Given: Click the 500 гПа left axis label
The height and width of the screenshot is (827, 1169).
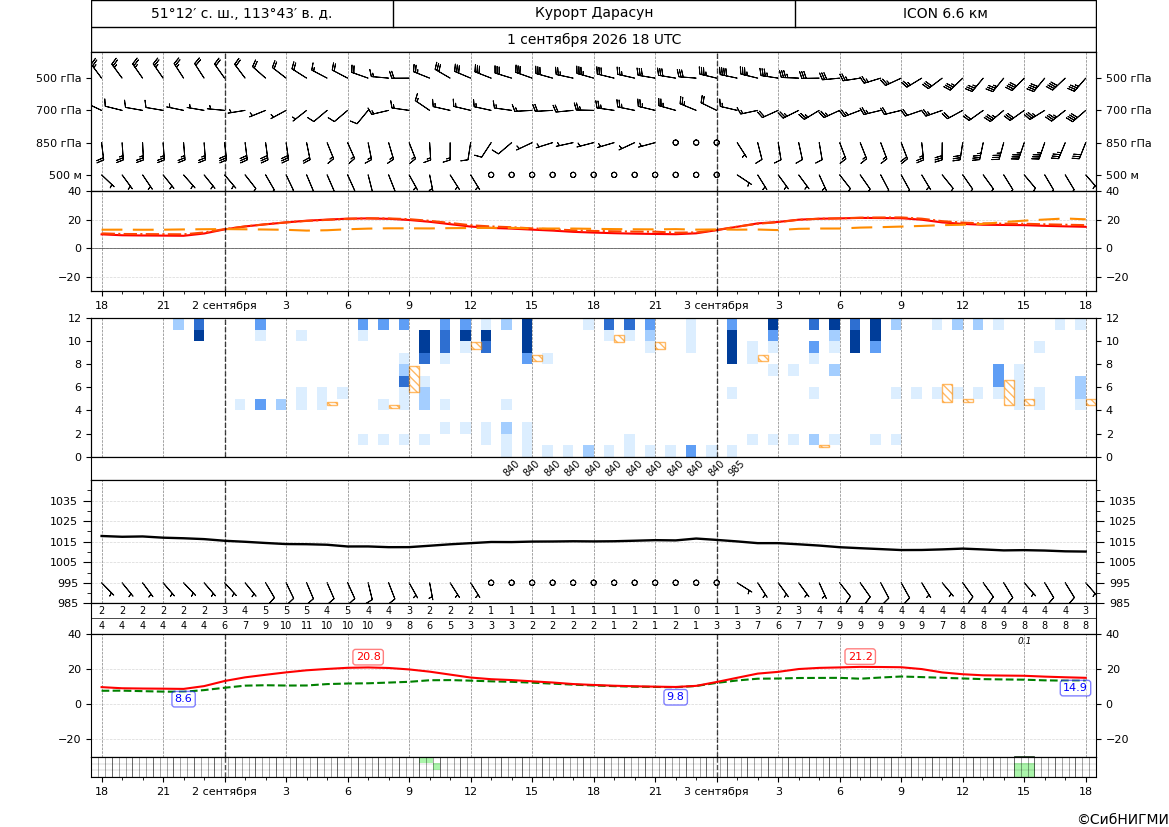Looking at the screenshot, I should click(59, 78).
